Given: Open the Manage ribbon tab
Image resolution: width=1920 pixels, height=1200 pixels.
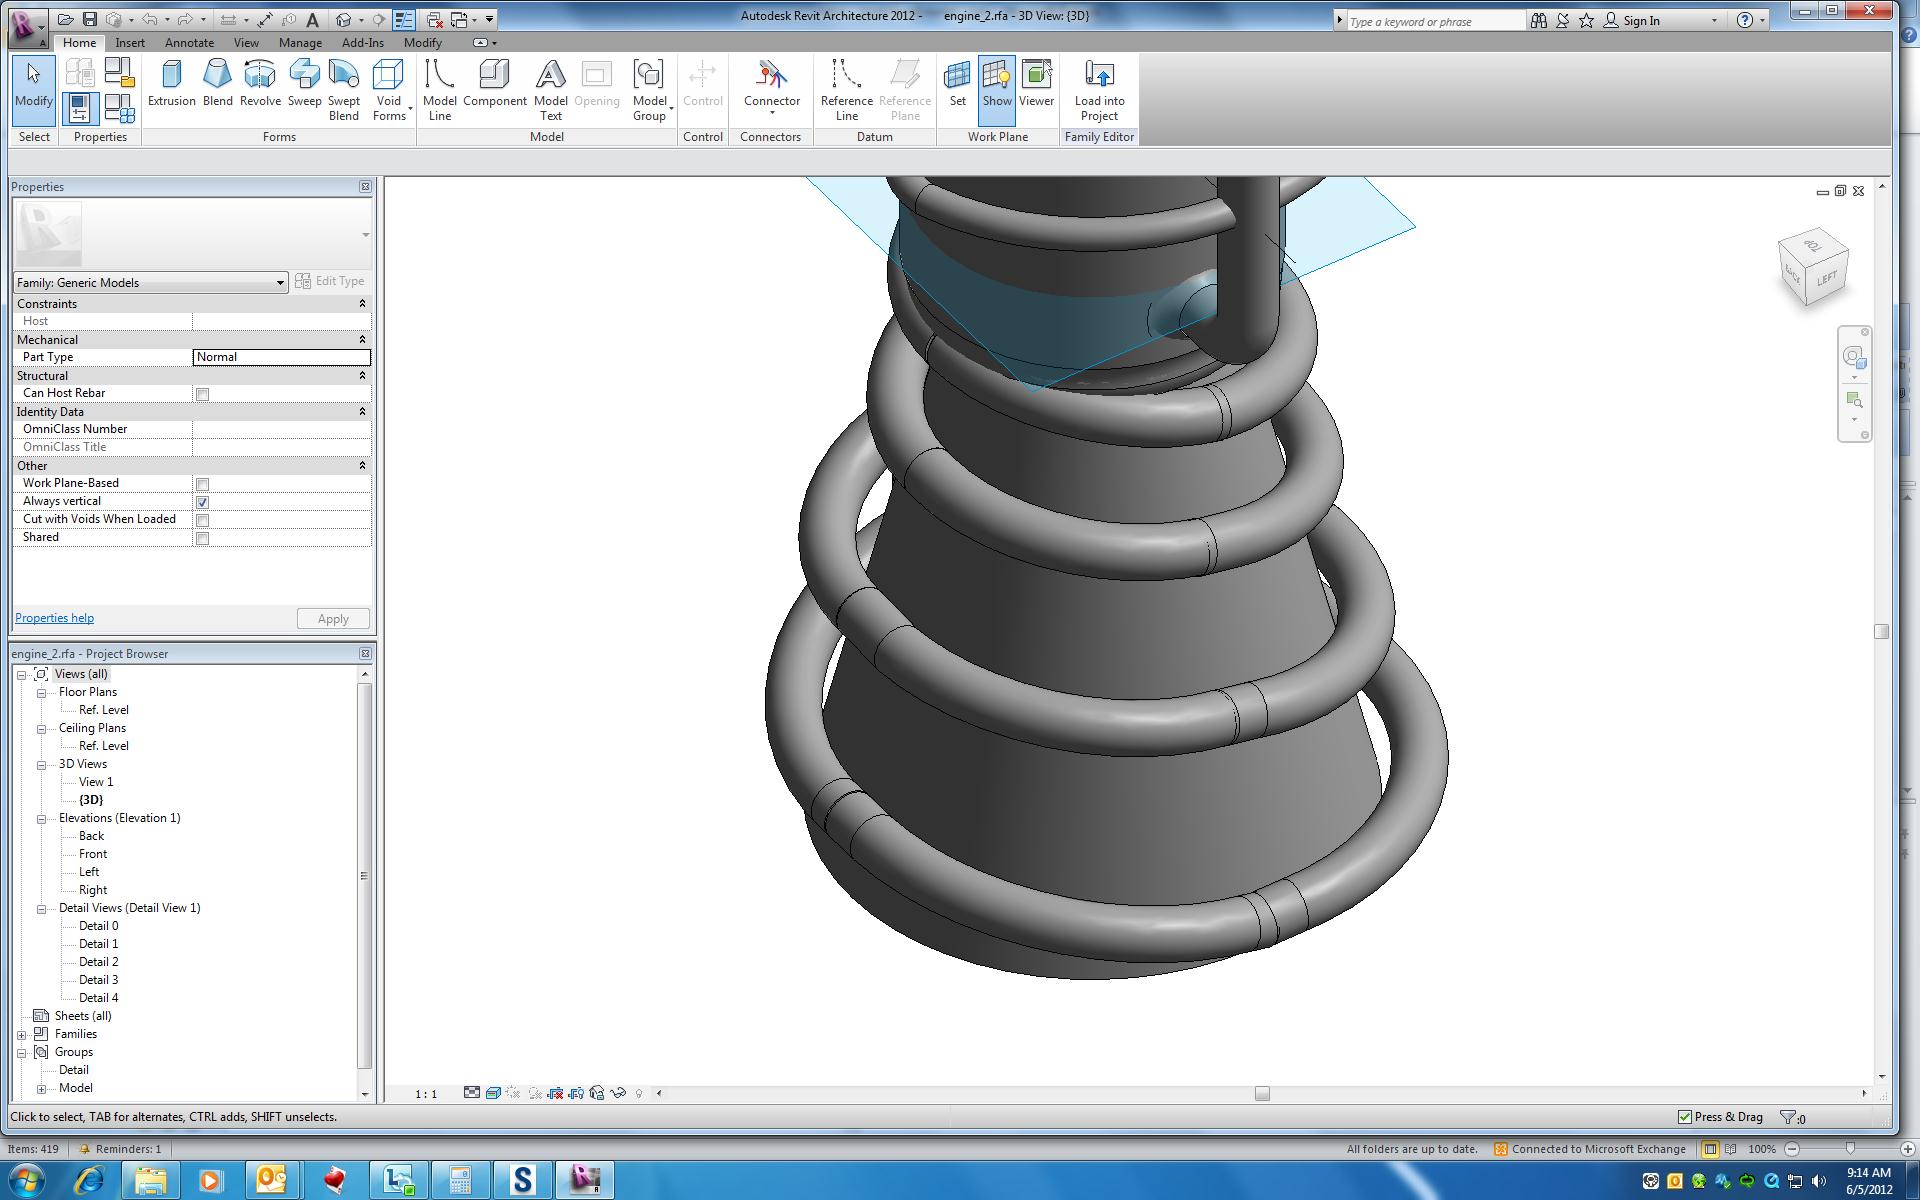Looking at the screenshot, I should click(x=300, y=43).
